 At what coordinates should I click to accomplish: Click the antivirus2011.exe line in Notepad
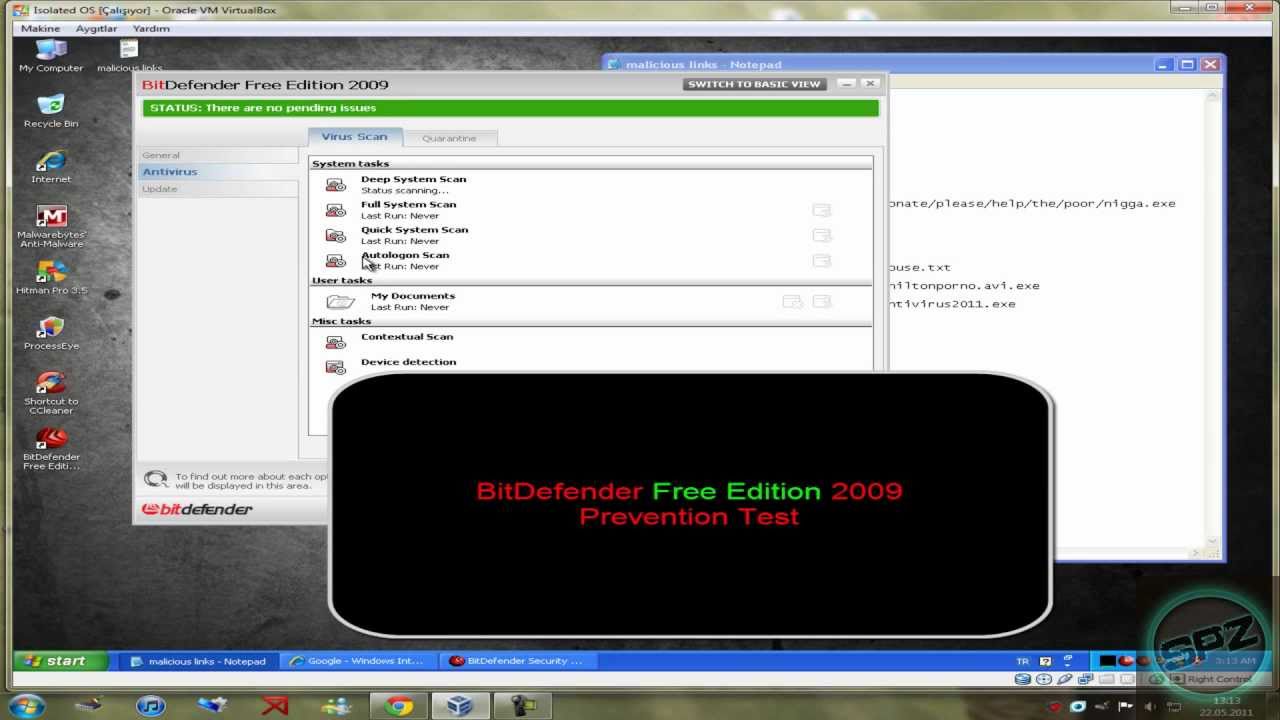pyautogui.click(x=951, y=304)
